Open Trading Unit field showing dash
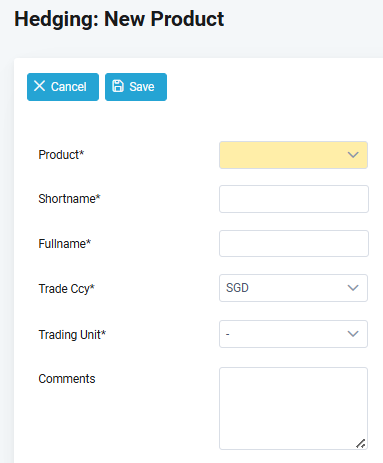This screenshot has height=463, width=383. (x=293, y=334)
